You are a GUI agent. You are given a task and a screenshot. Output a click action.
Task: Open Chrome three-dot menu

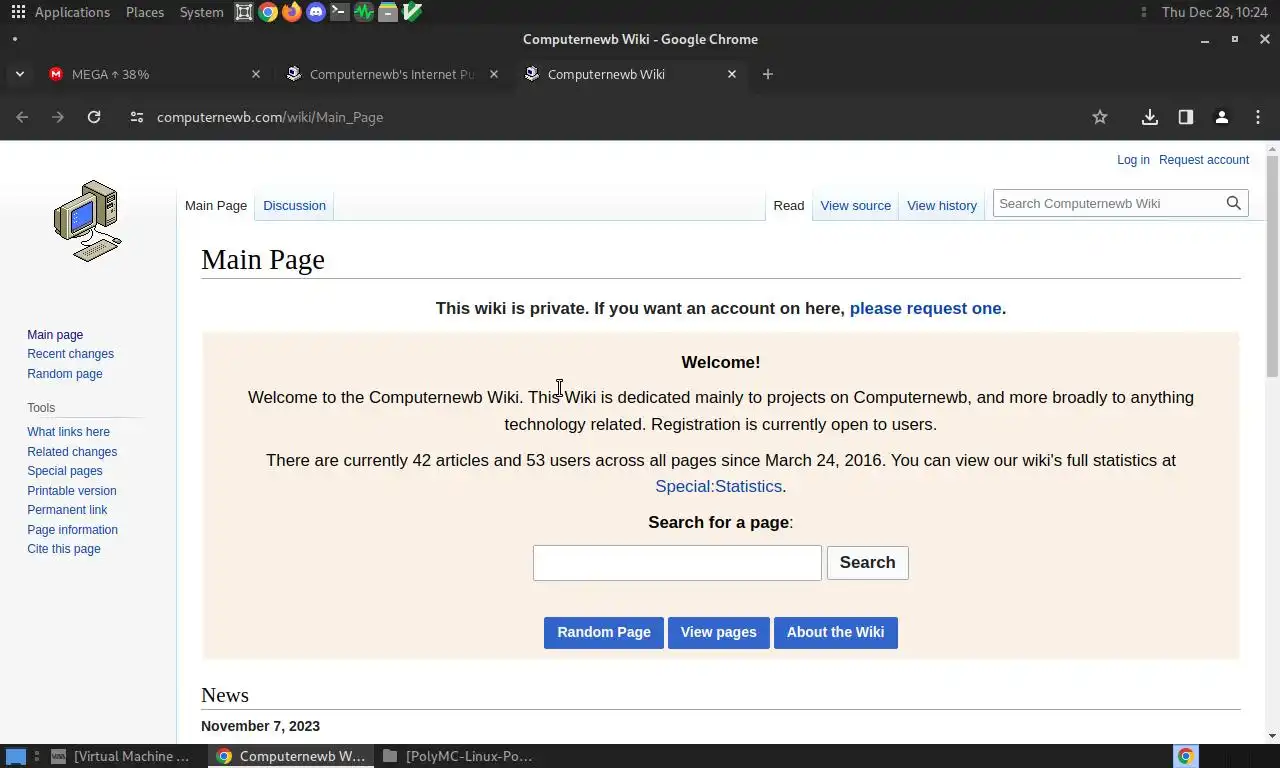pyautogui.click(x=1258, y=117)
